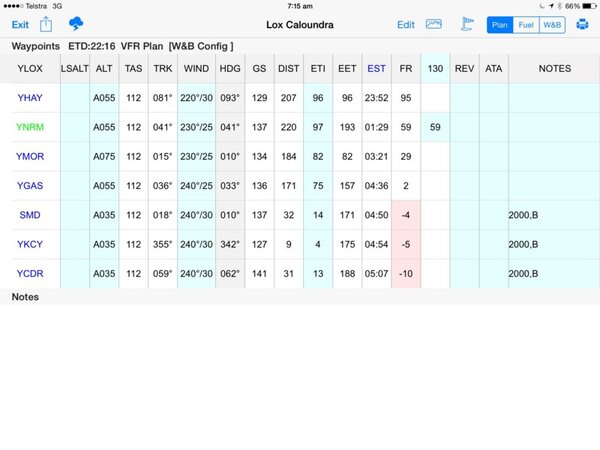Tap the flag icon in toolbar
Viewport: 600px width, 450px height.
click(466, 24)
